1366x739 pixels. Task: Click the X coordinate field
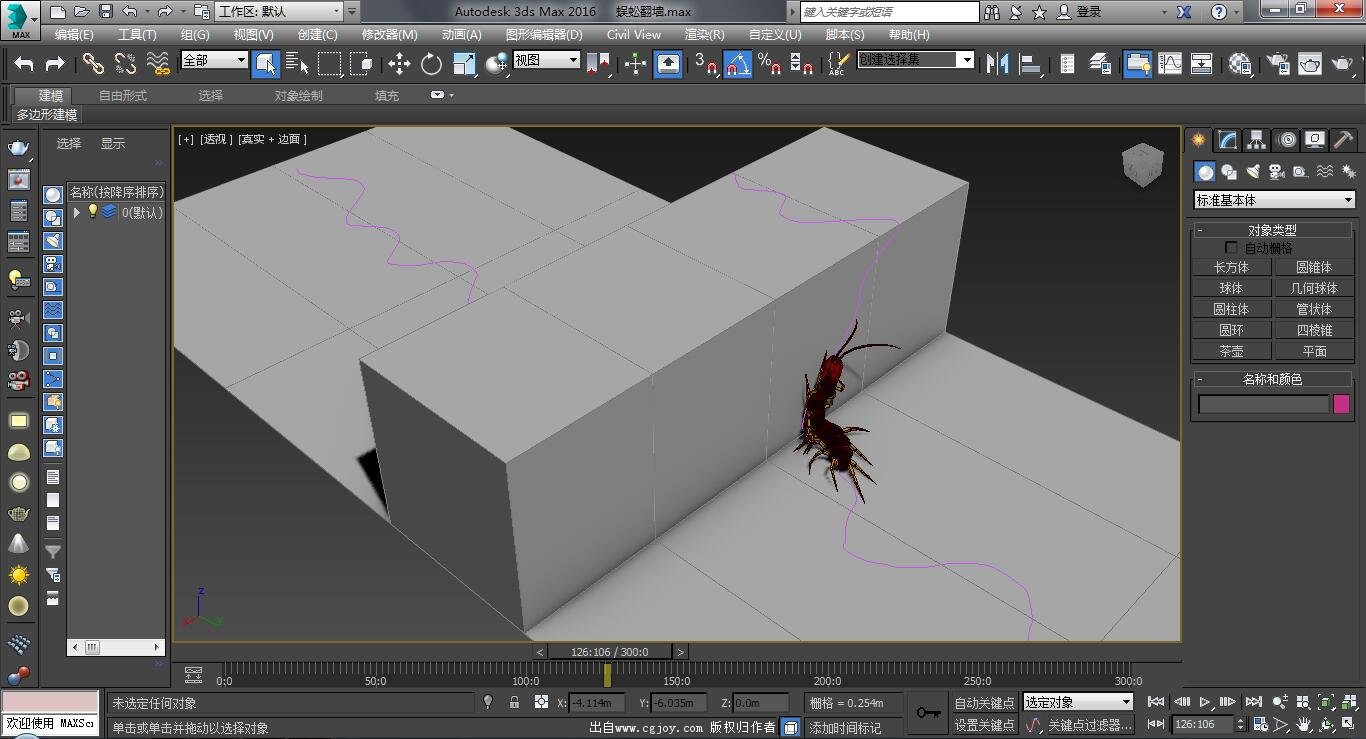point(597,703)
